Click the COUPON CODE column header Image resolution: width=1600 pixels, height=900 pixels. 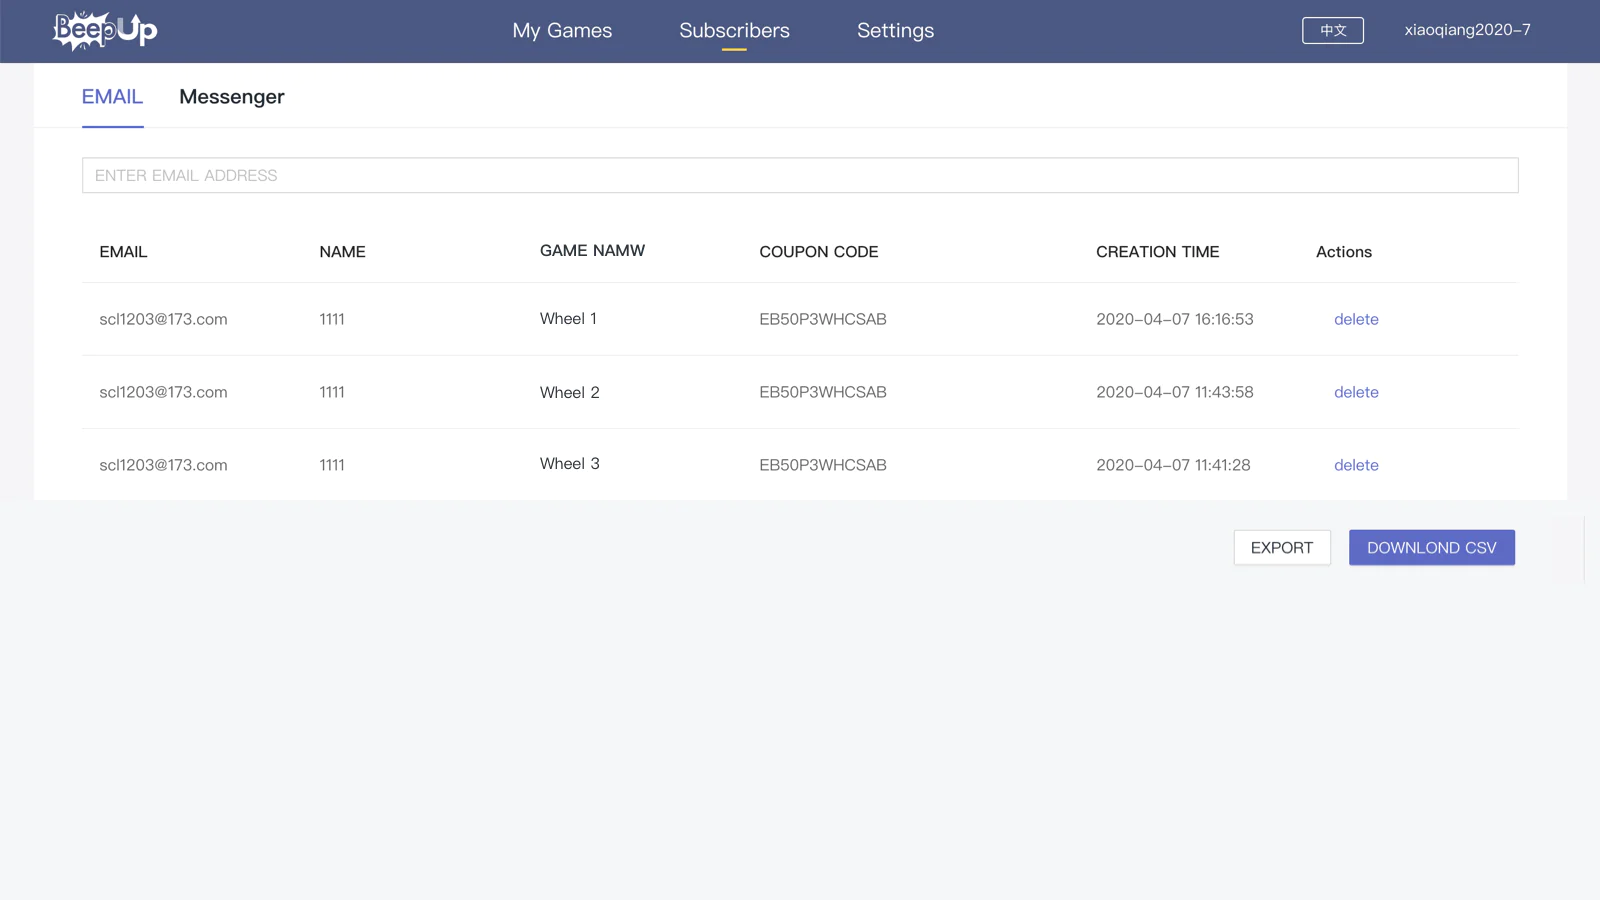tap(818, 252)
